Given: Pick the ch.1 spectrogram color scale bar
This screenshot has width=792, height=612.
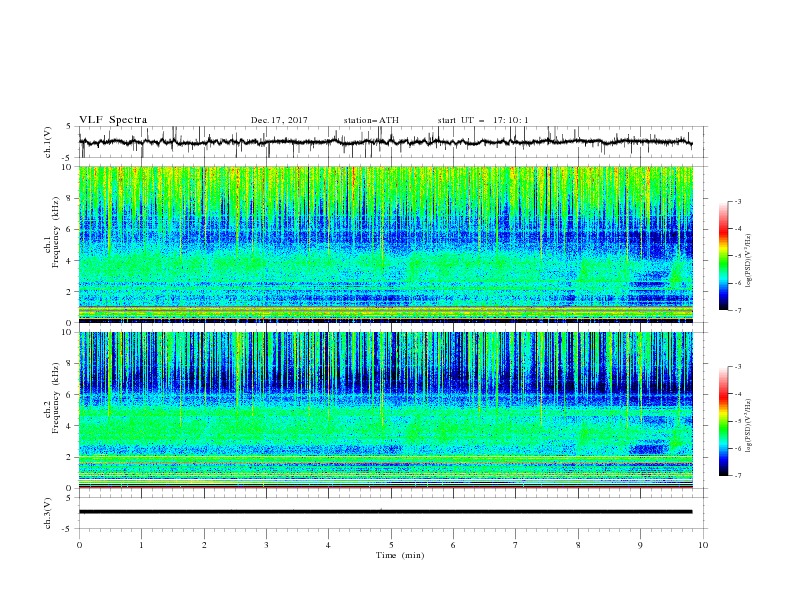Looking at the screenshot, I should coord(723,256).
